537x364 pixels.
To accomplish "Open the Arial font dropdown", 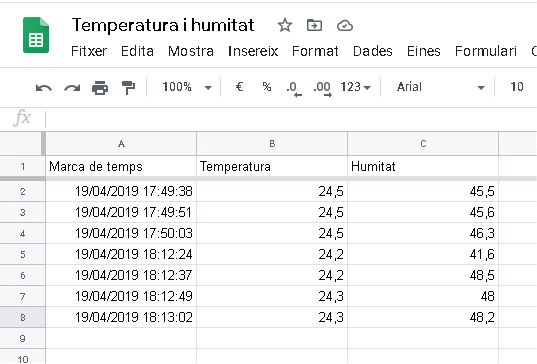I will click(441, 87).
